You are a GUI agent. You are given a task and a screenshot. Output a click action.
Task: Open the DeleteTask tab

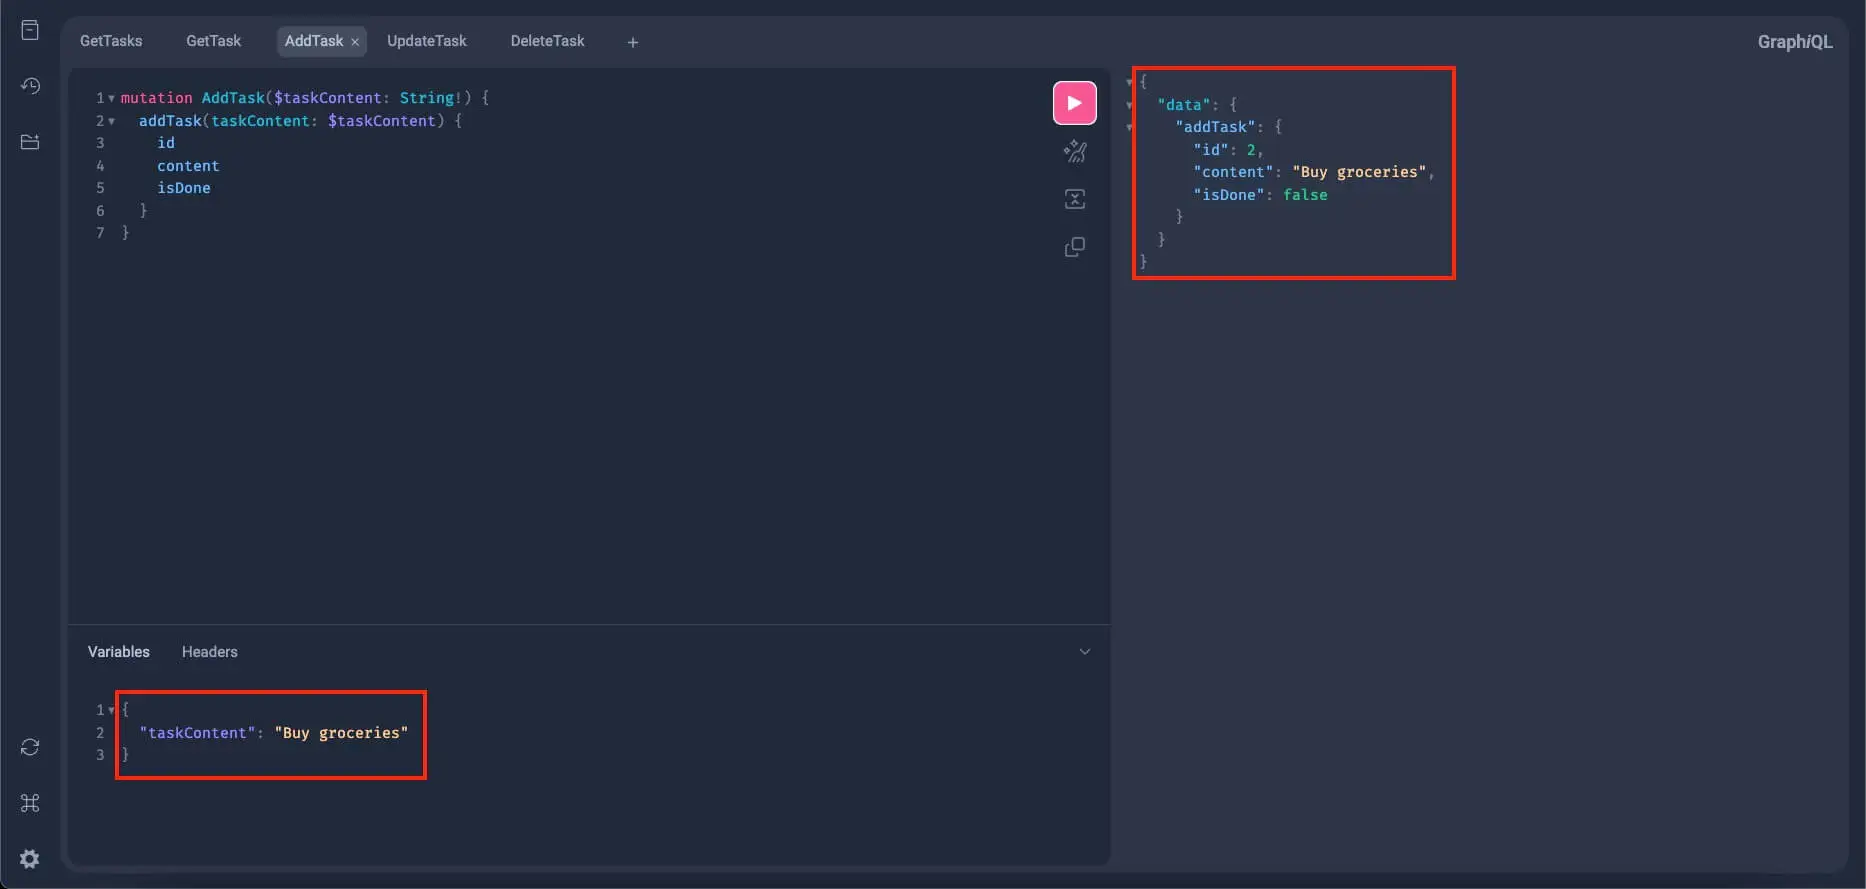pos(547,41)
